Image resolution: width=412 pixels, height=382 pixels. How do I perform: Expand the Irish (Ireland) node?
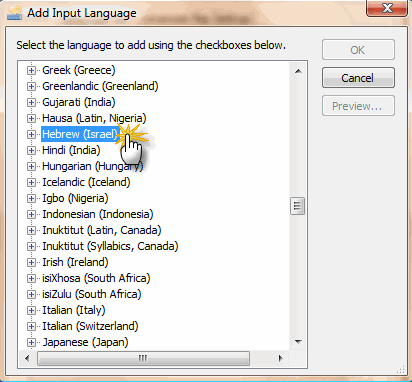tap(31, 262)
